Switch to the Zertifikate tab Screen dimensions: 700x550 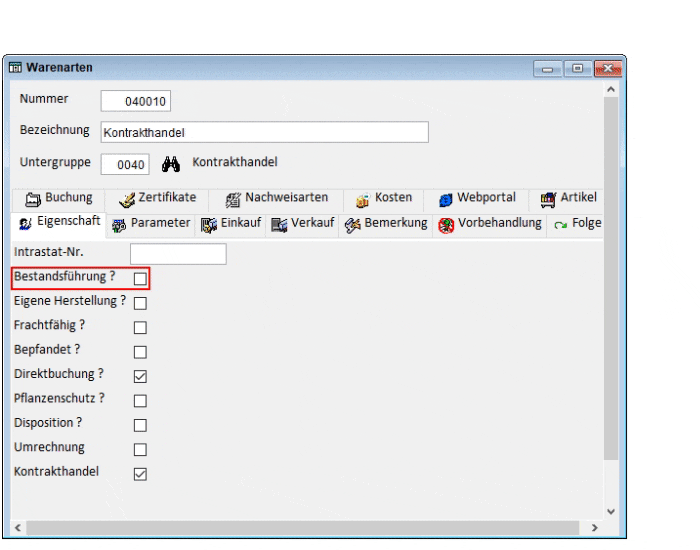point(158,199)
